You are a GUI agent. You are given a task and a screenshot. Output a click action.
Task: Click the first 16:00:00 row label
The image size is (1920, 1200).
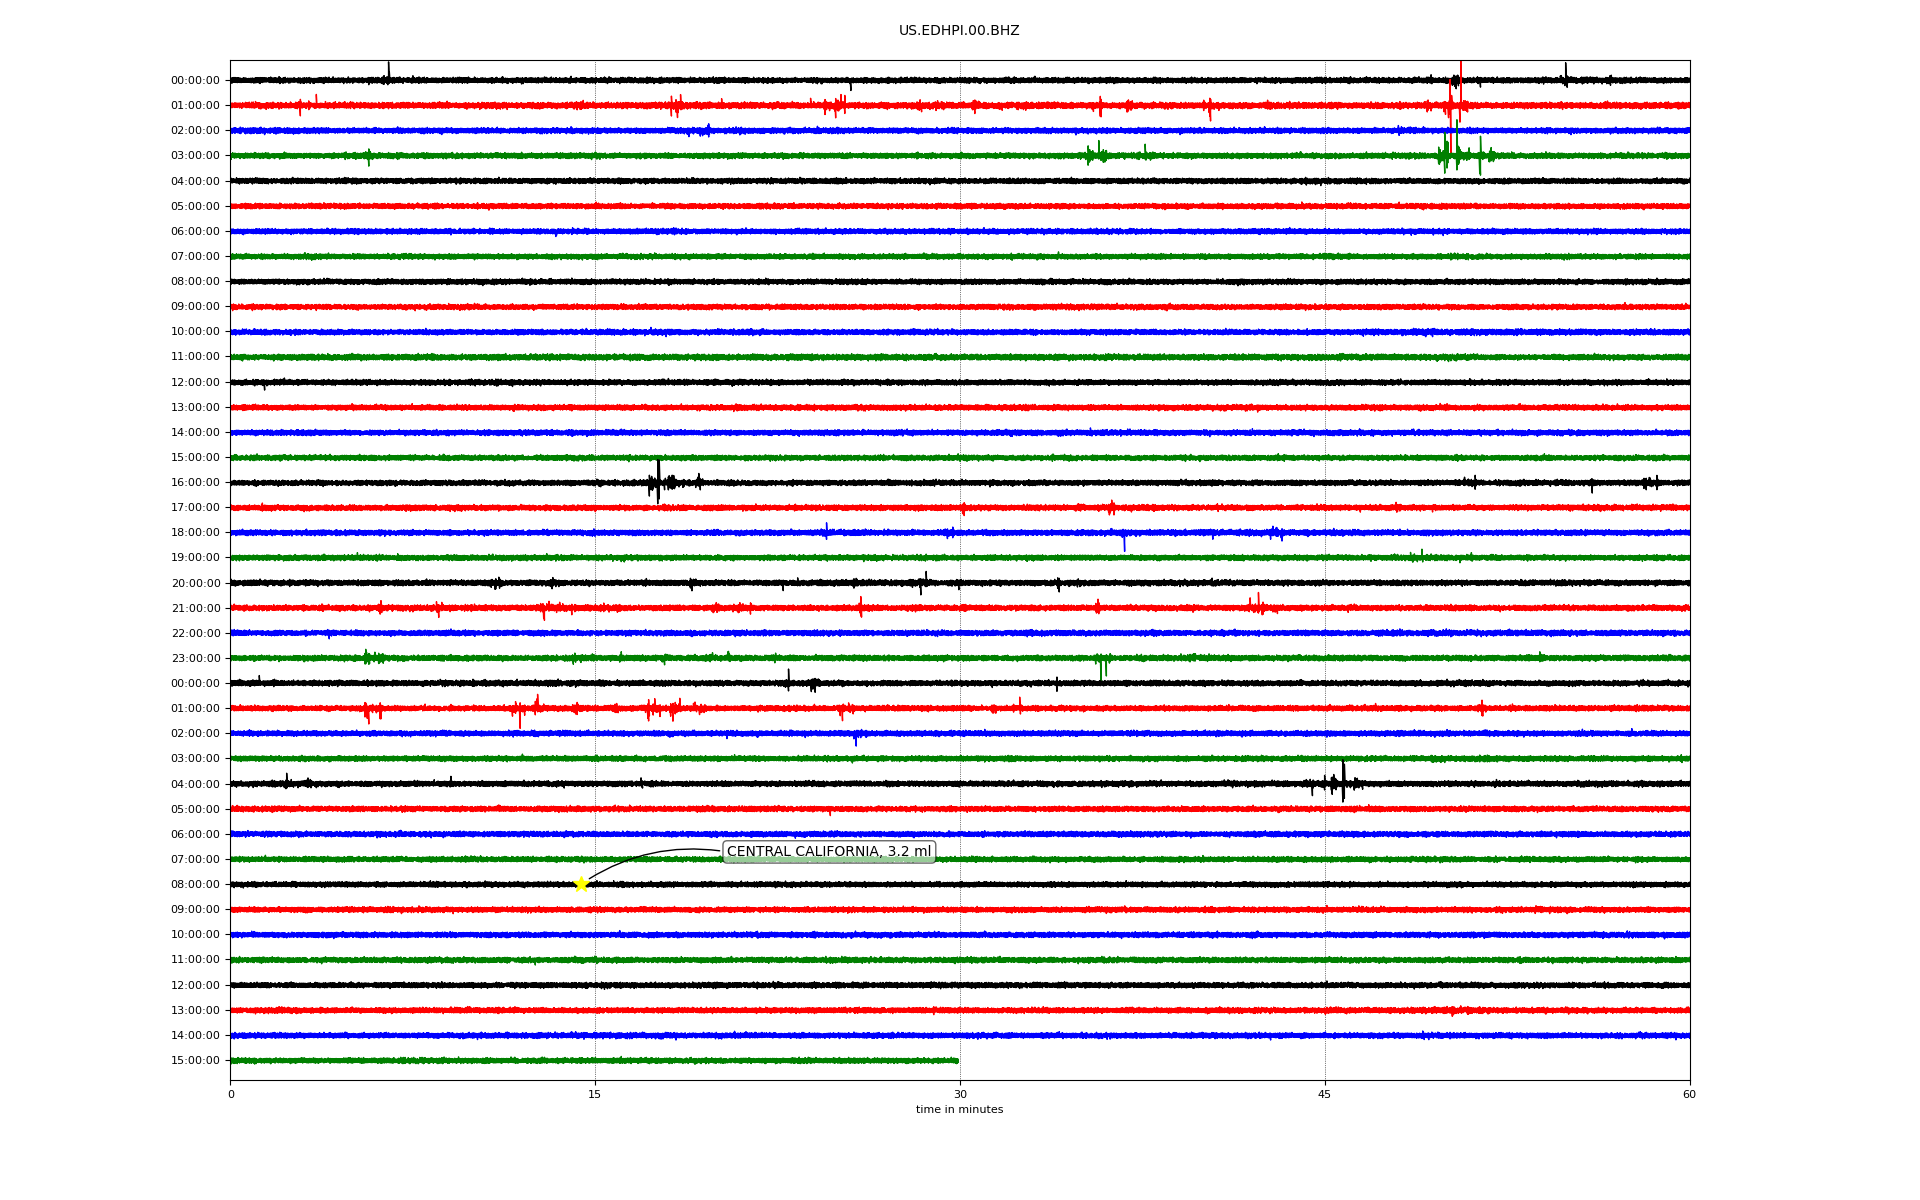click(x=195, y=483)
